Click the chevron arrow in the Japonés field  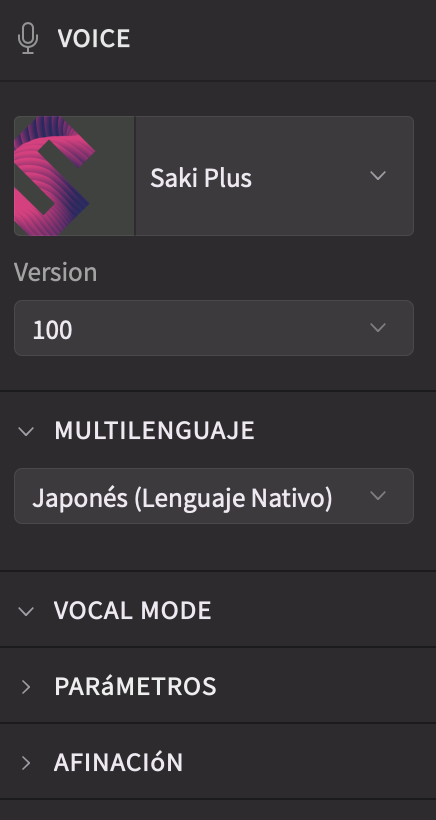378,495
